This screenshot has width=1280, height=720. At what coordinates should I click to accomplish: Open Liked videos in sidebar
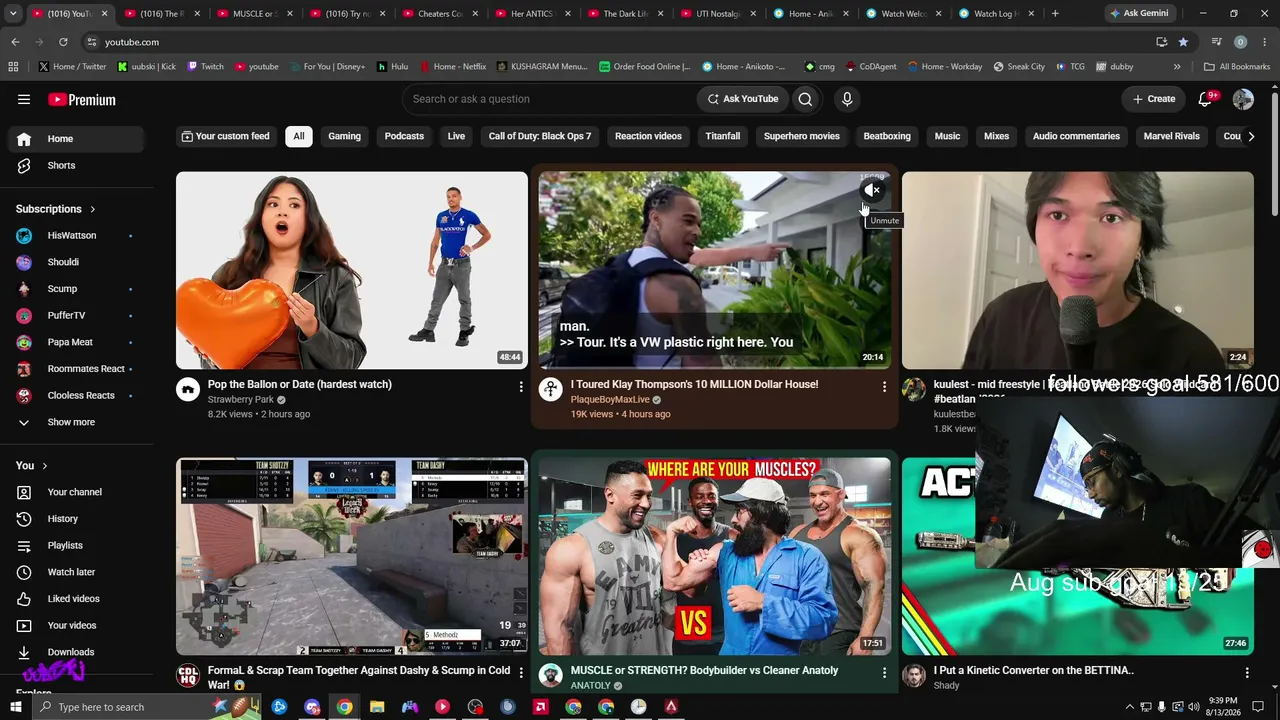click(76, 599)
